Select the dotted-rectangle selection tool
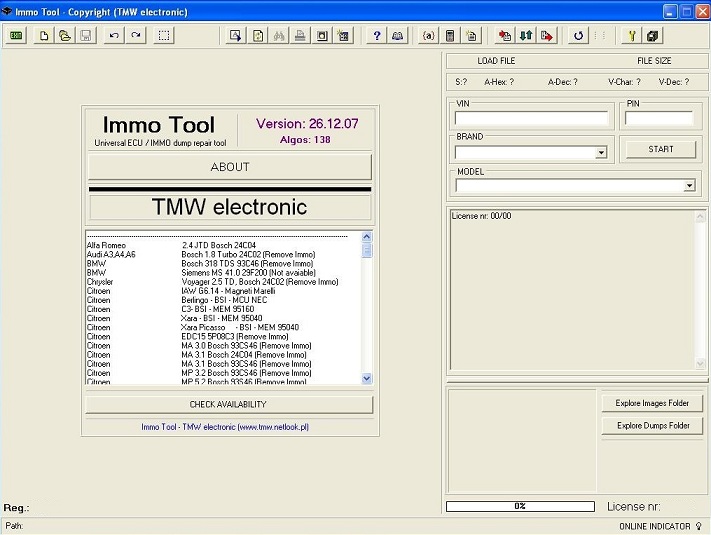The height and width of the screenshot is (535, 711). pos(164,36)
